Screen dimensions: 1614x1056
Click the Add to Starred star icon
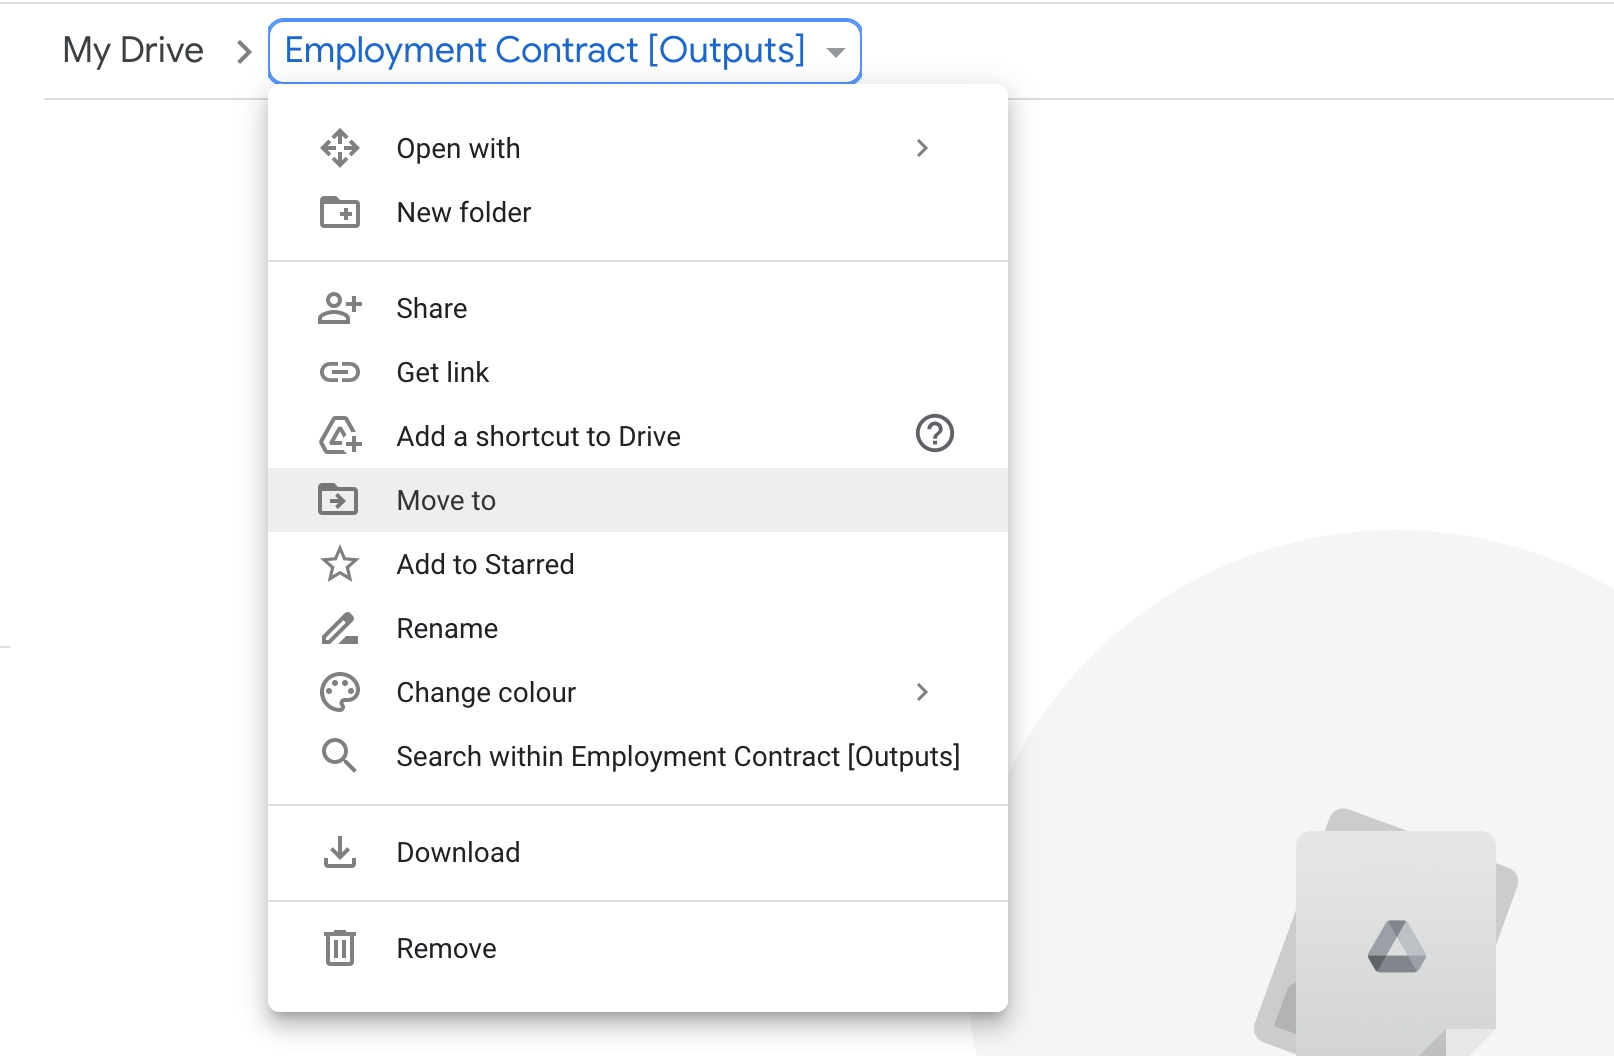click(x=340, y=564)
